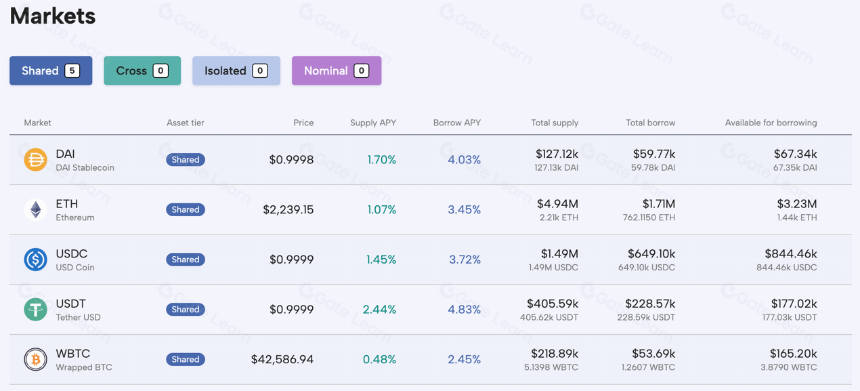Image resolution: width=860 pixels, height=391 pixels.
Task: Click the 4.83% borrow APY value
Action: click(x=465, y=309)
